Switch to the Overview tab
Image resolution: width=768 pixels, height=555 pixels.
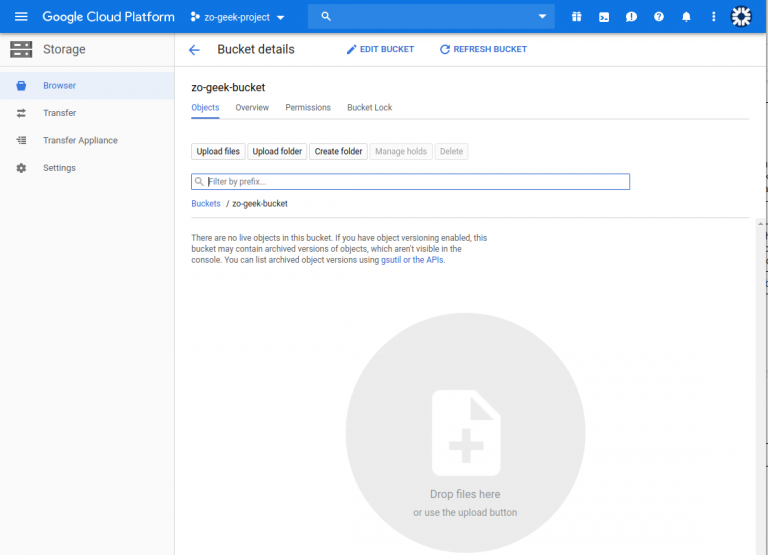[x=252, y=108]
